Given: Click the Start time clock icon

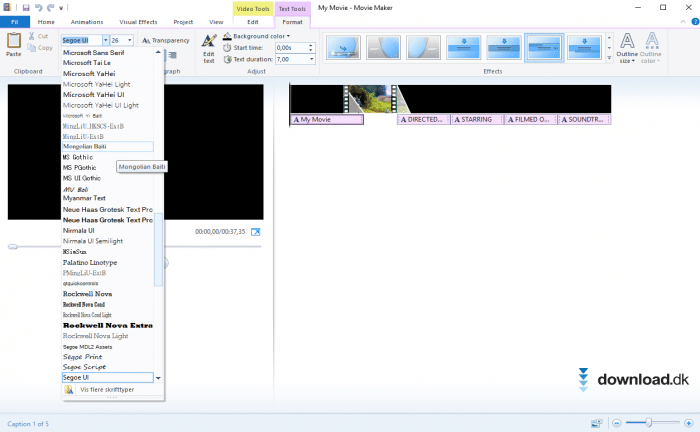Looking at the screenshot, I should pyautogui.click(x=227, y=47).
